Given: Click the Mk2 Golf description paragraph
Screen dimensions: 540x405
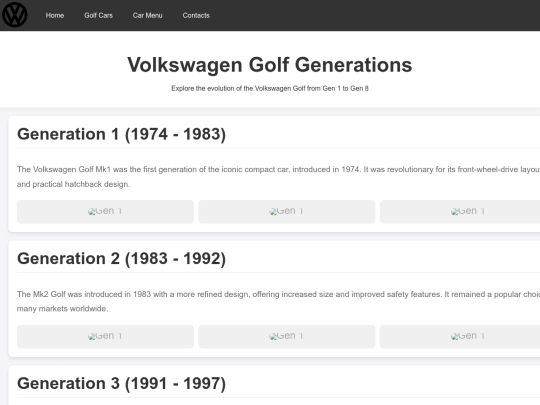Looking at the screenshot, I should coord(278,301).
